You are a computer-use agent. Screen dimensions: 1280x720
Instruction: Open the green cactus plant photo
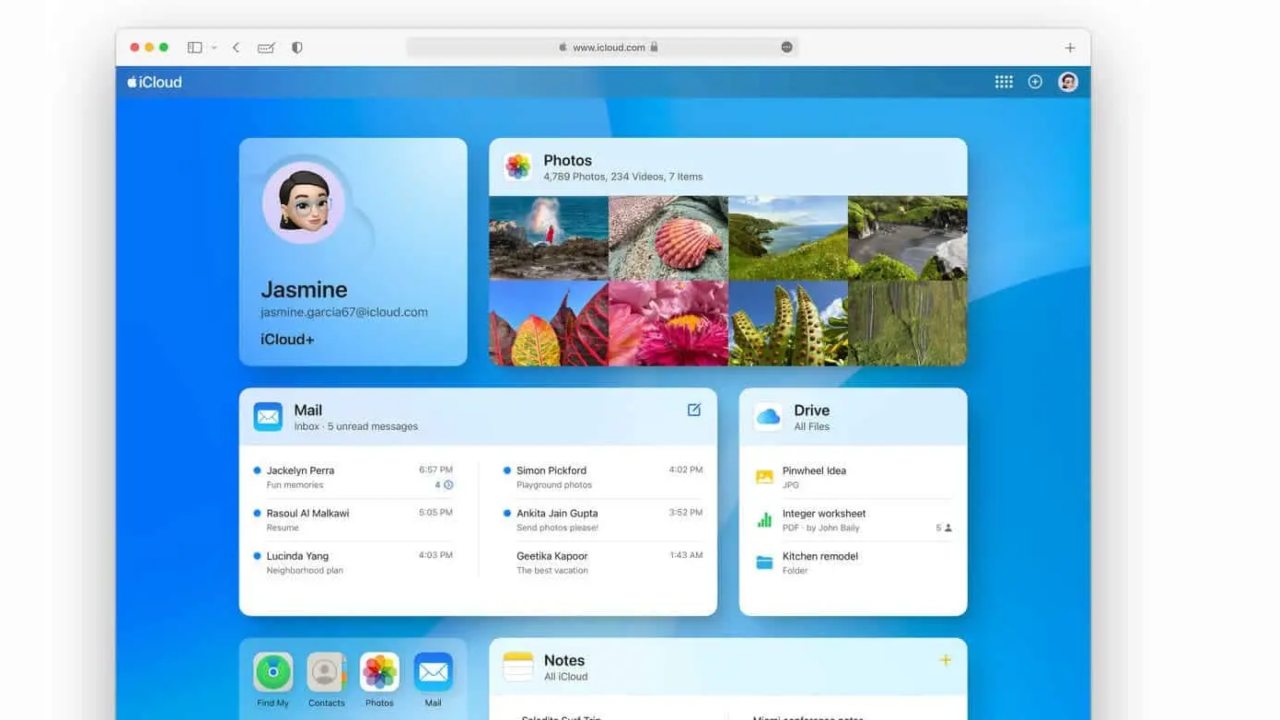[x=788, y=322]
